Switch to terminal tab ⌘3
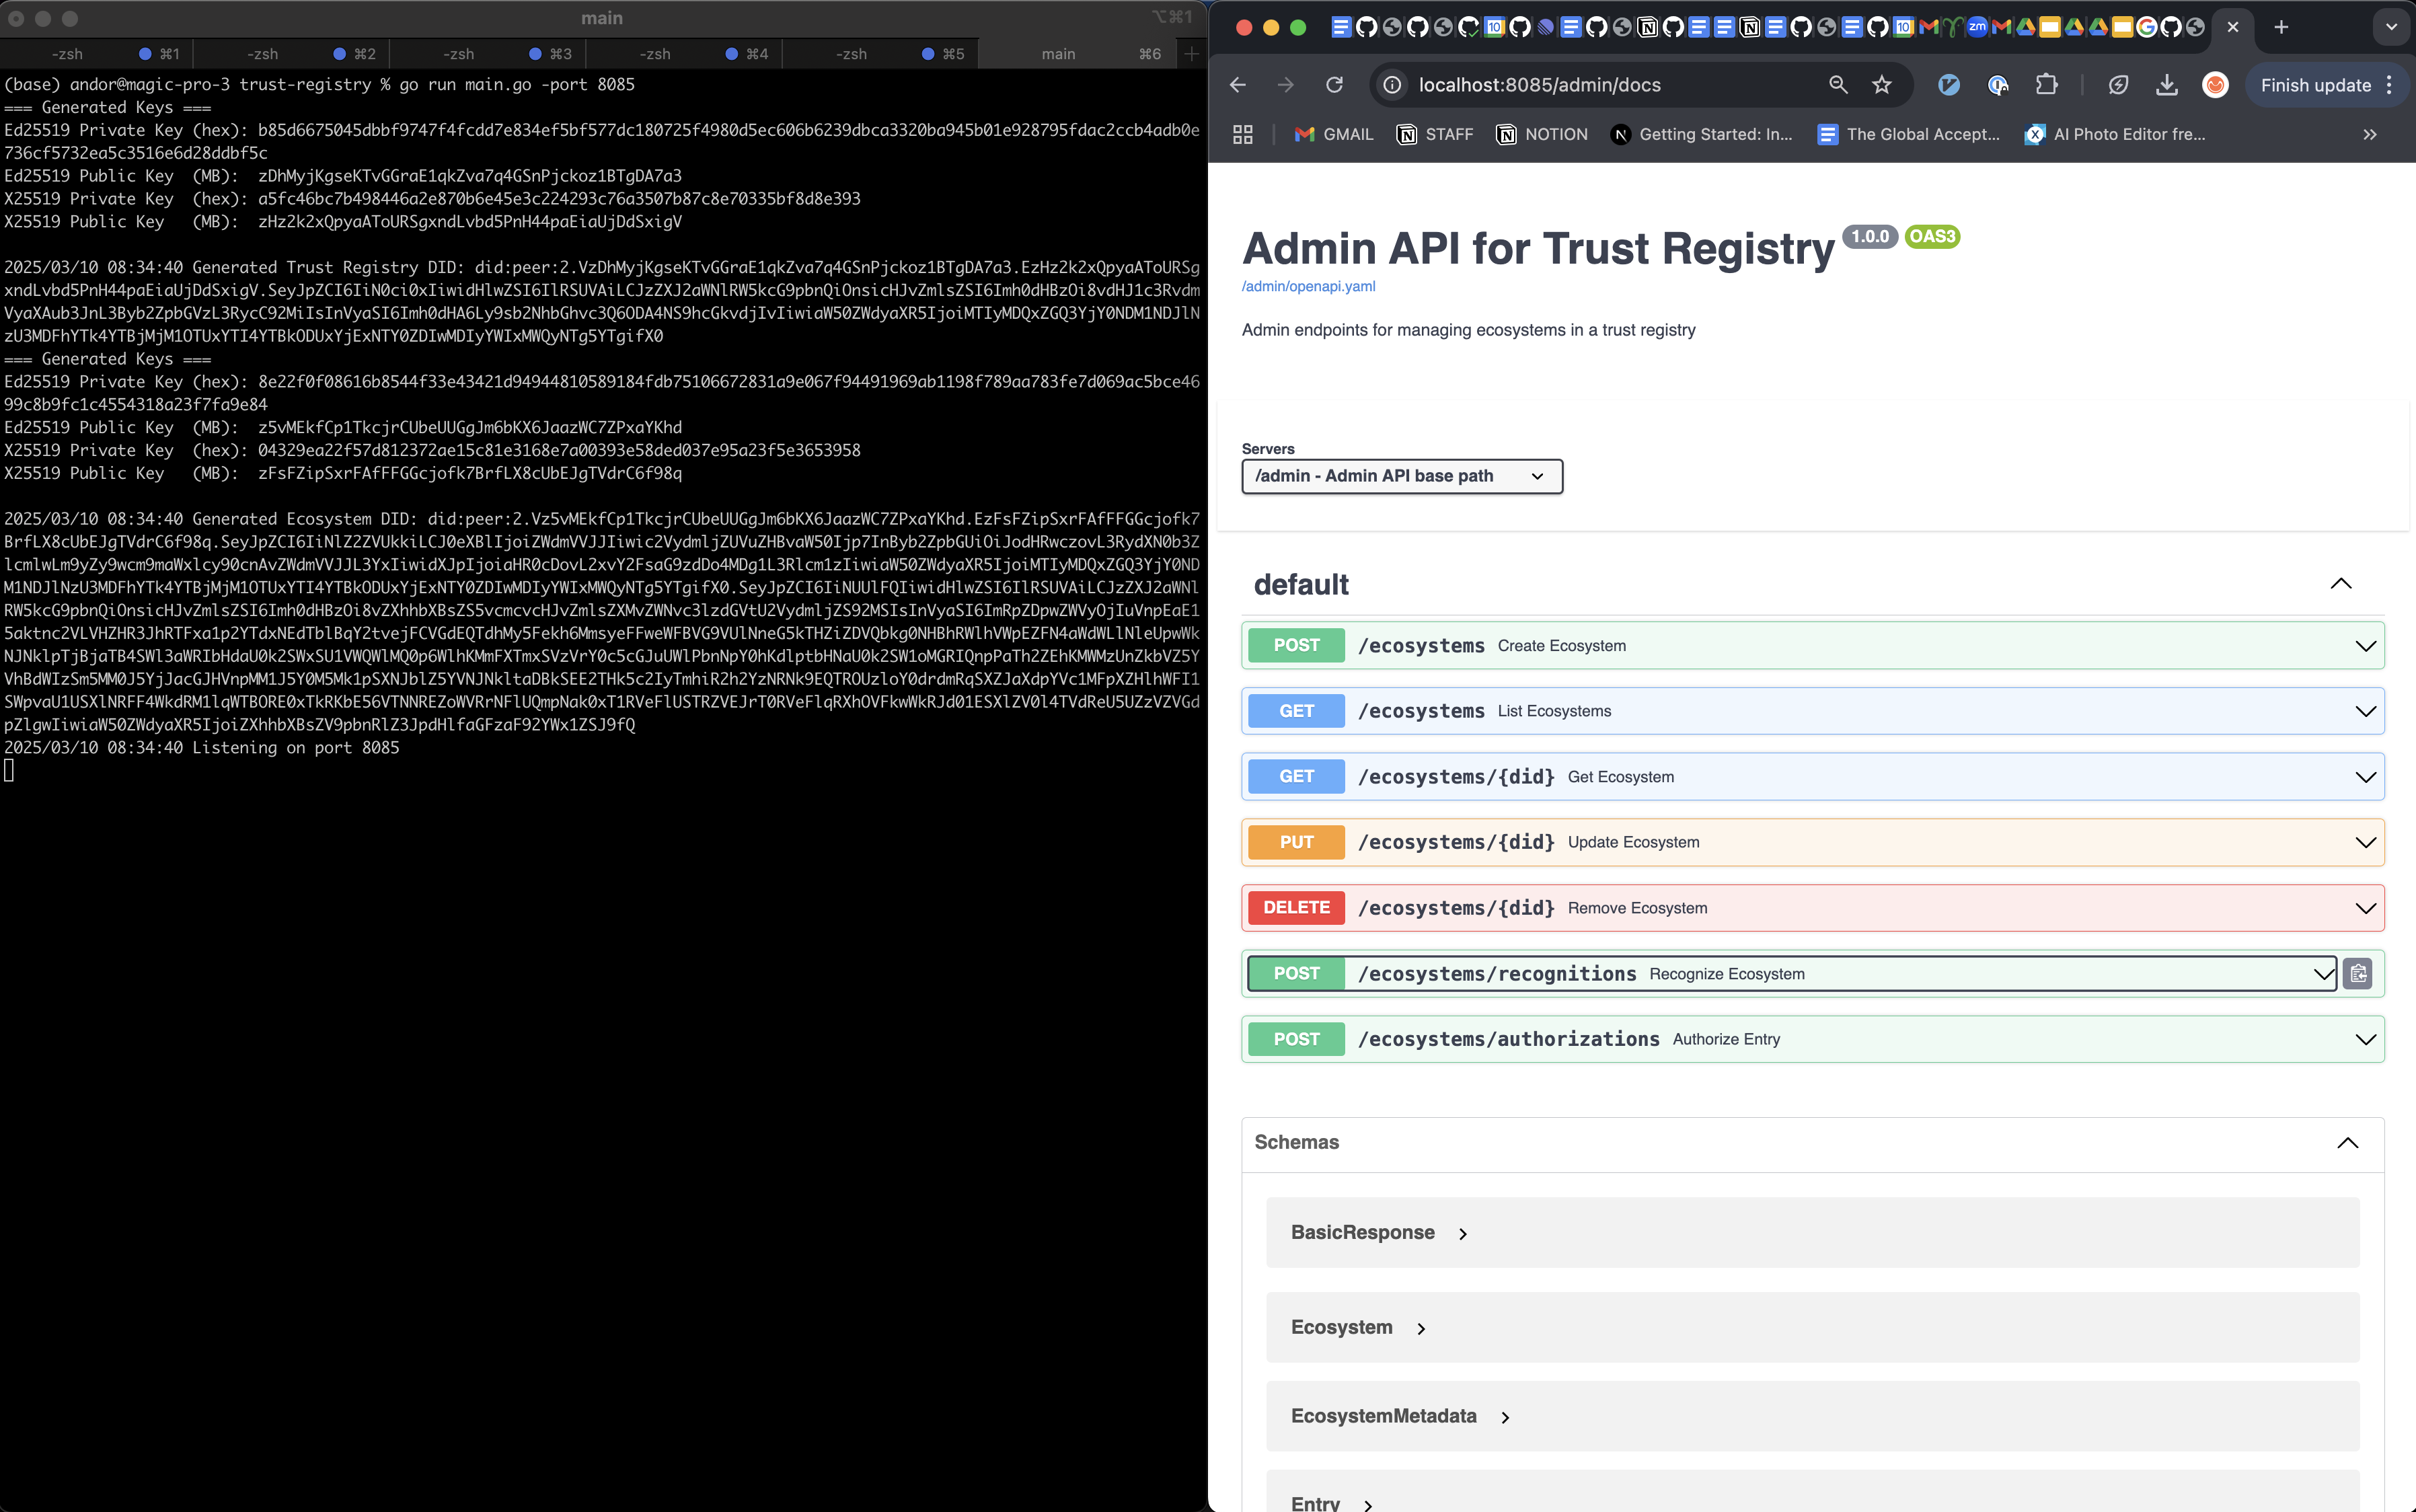This screenshot has height=1512, width=2416. coord(488,54)
